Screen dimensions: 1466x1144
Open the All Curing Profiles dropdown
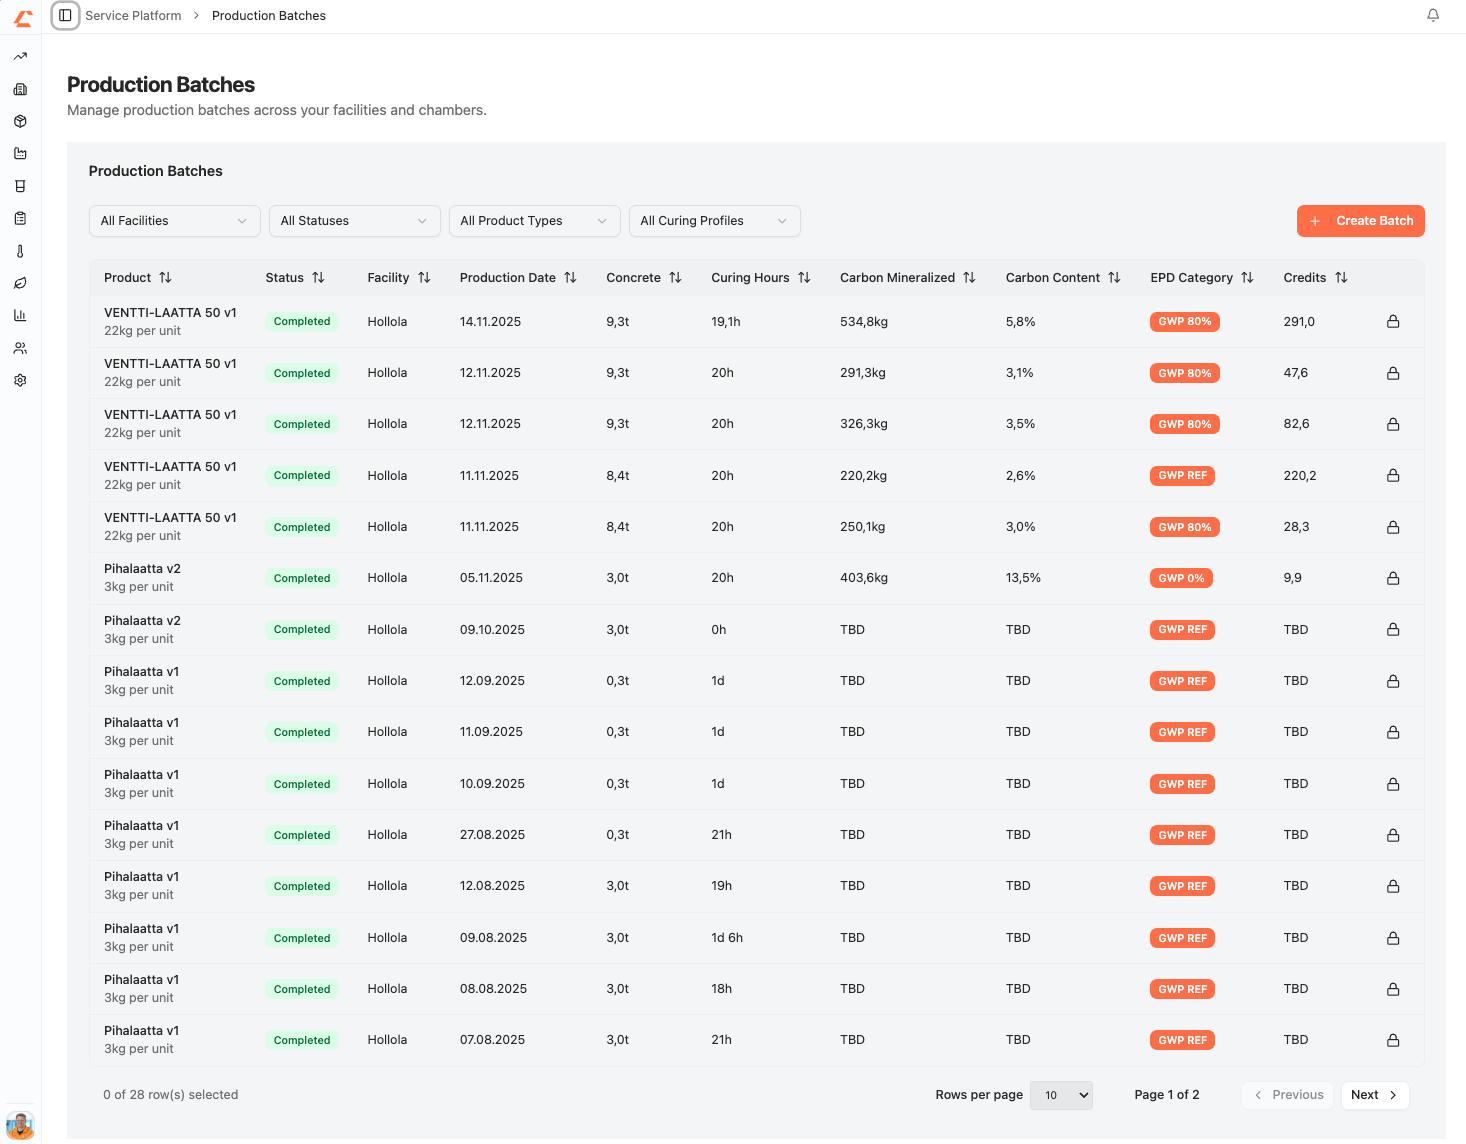point(714,220)
